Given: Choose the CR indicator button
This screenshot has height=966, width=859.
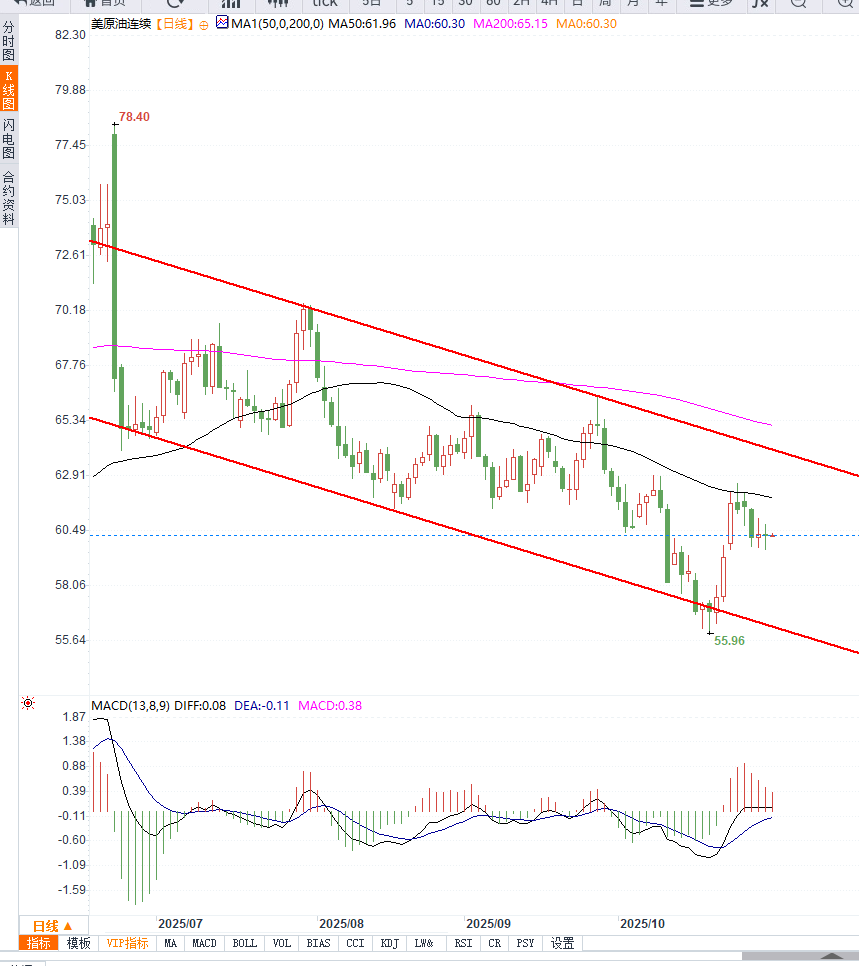Looking at the screenshot, I should 494,943.
